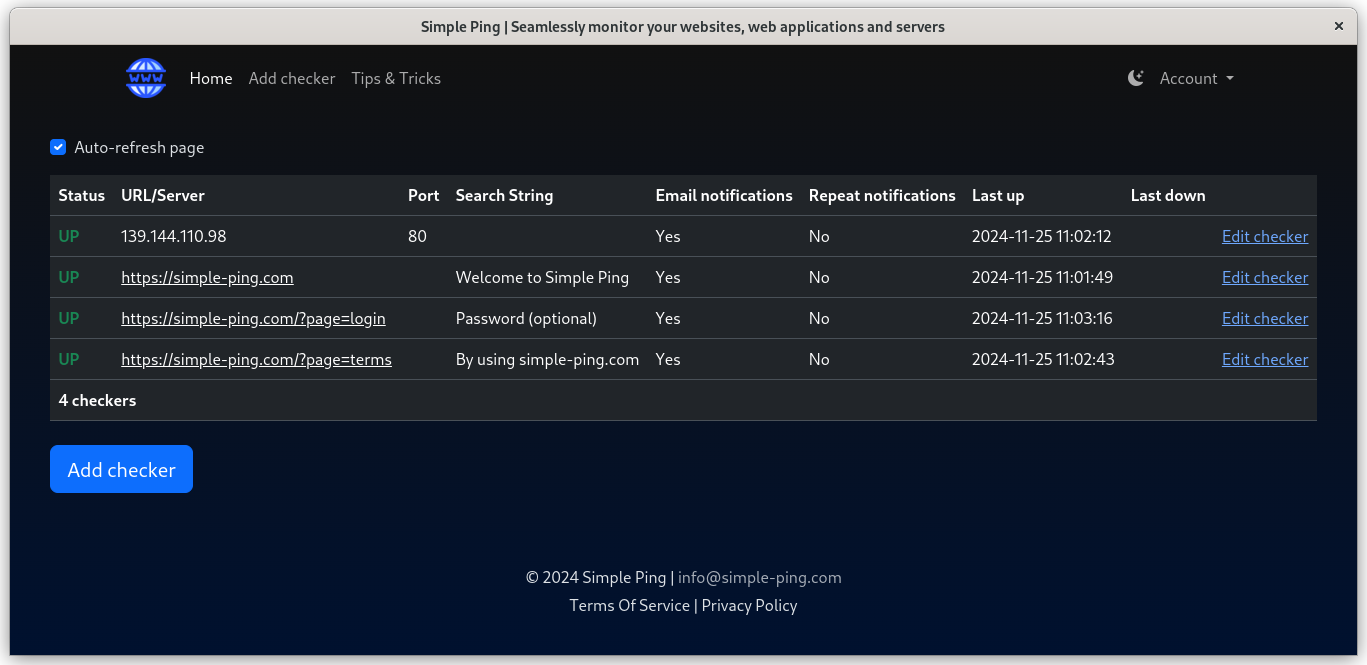Click the Last down column header
Screen dimensions: 1367x665
tap(1168, 195)
